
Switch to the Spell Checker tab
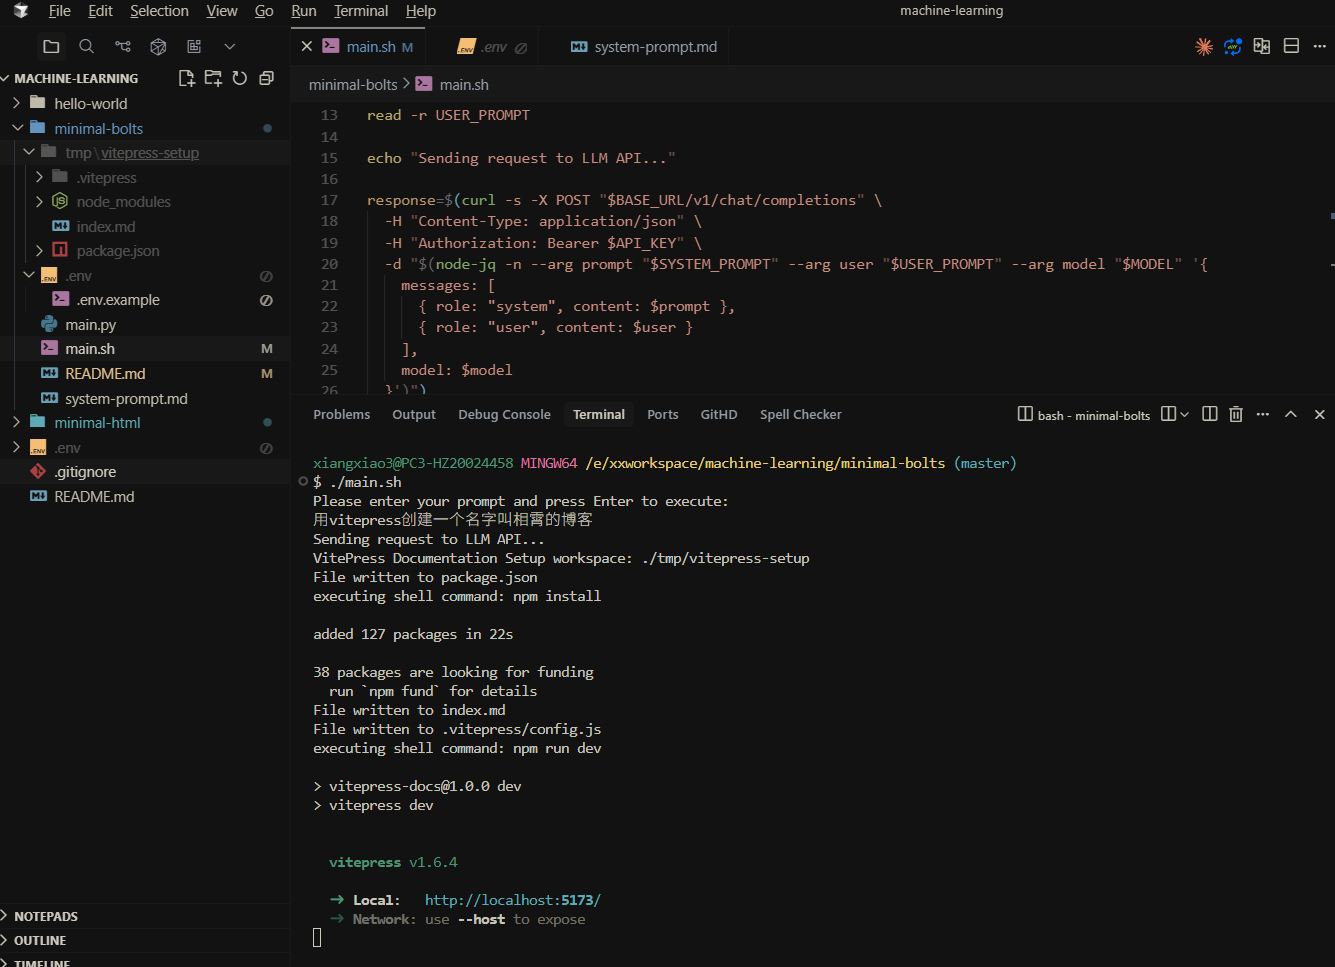tap(800, 414)
